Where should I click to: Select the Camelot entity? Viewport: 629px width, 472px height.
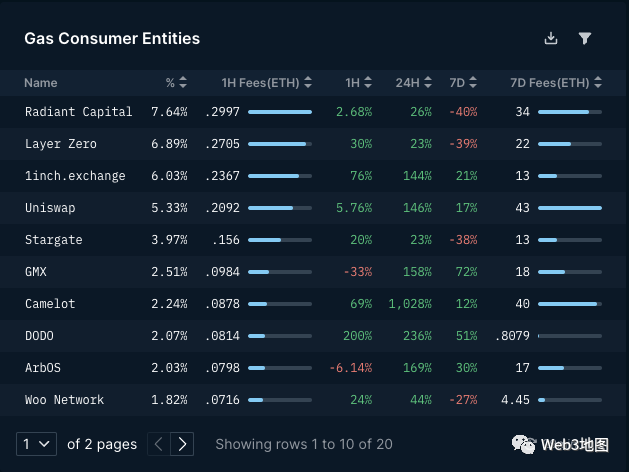tap(50, 304)
